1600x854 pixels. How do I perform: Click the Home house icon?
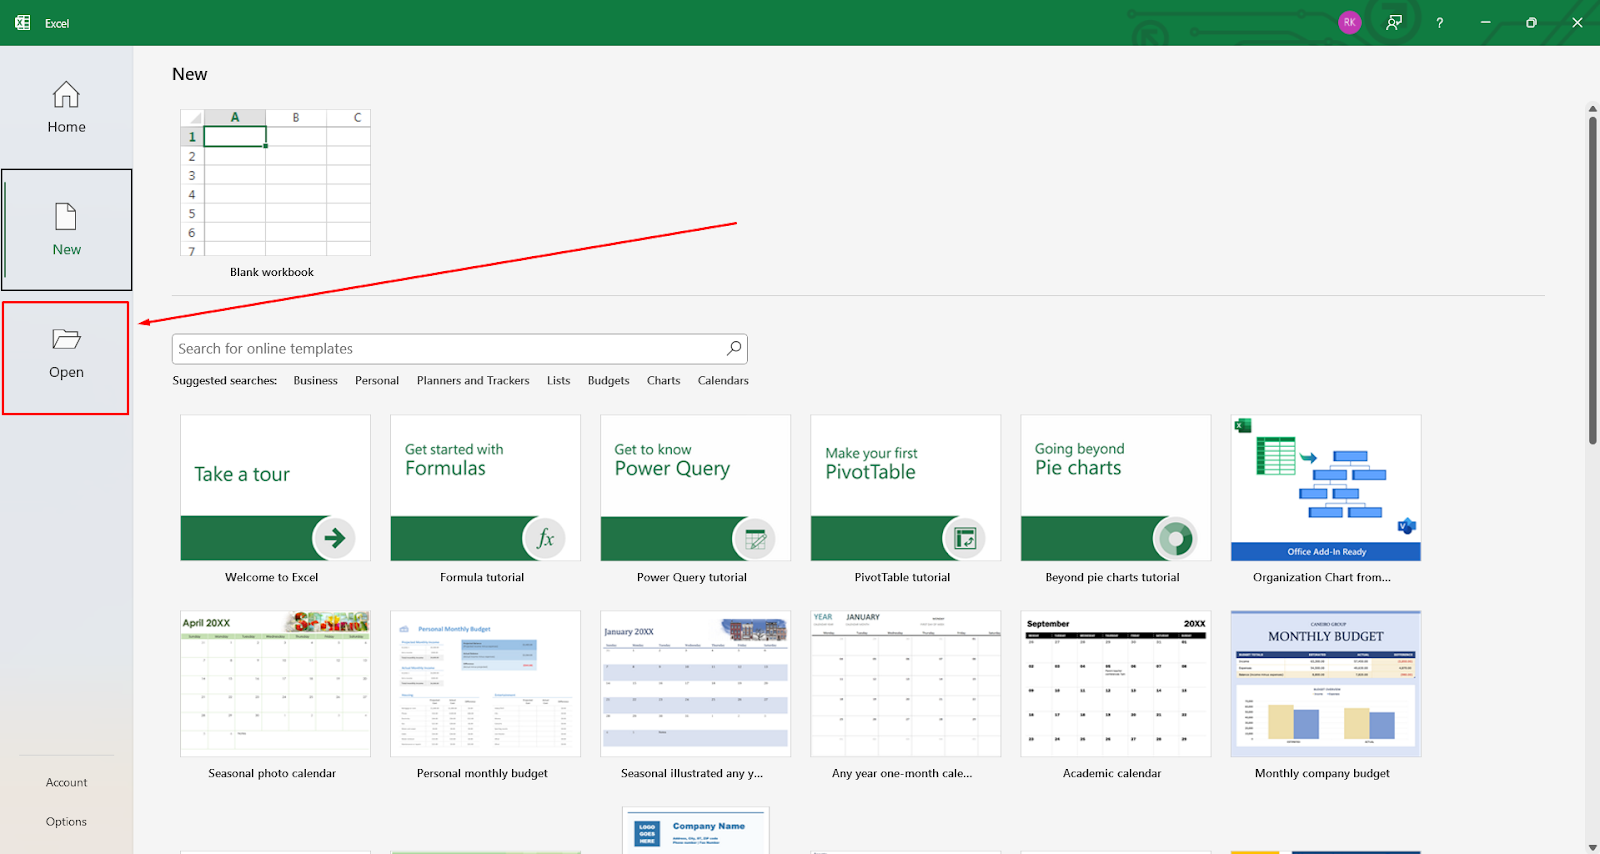[66, 95]
